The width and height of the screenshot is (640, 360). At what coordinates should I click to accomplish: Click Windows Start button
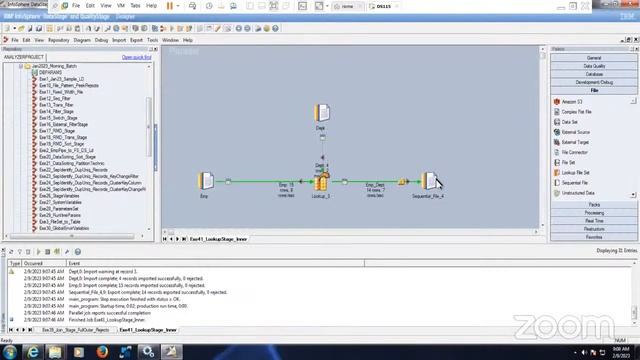(10, 351)
